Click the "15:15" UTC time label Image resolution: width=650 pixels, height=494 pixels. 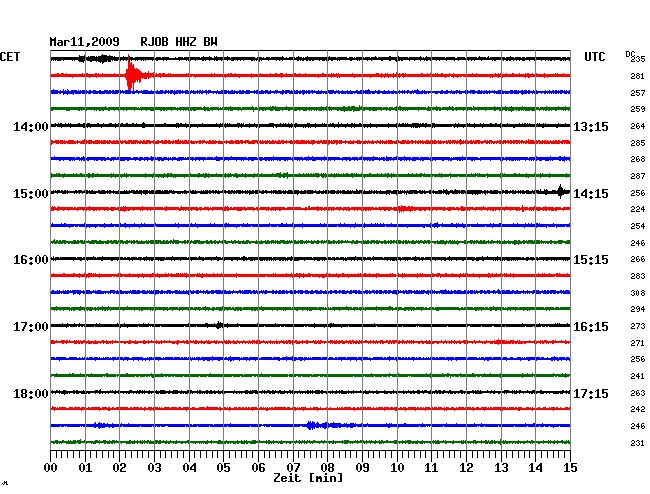click(591, 260)
